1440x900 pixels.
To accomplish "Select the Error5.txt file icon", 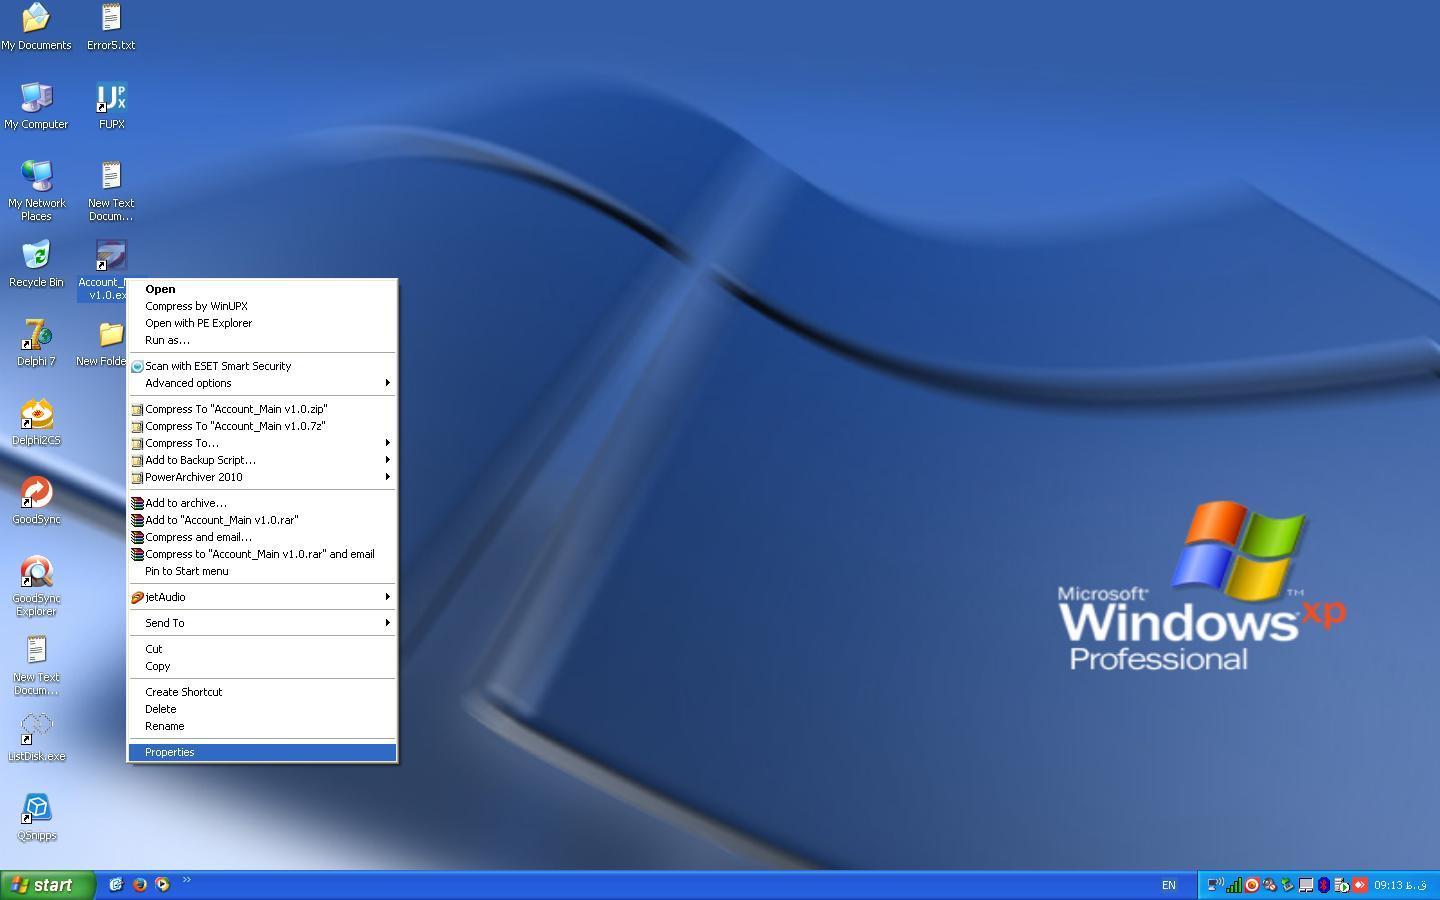I will tap(111, 21).
